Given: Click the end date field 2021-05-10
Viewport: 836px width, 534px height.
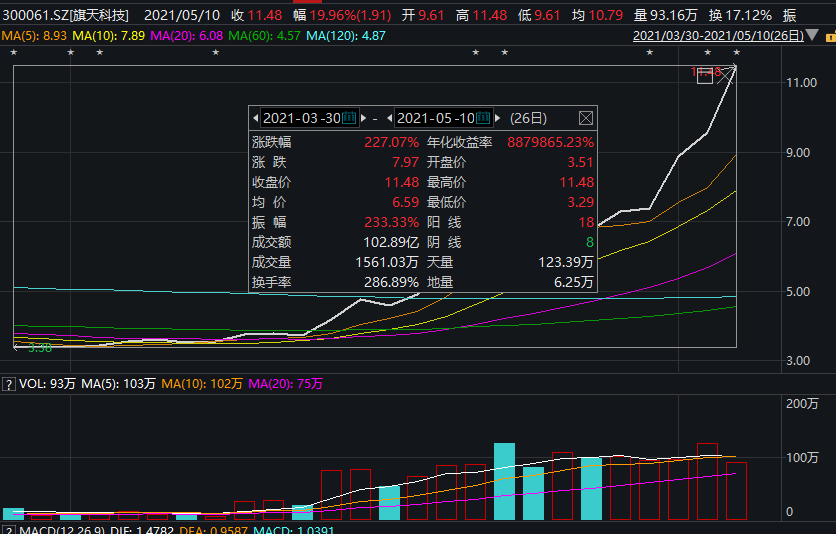Looking at the screenshot, I should (x=435, y=118).
